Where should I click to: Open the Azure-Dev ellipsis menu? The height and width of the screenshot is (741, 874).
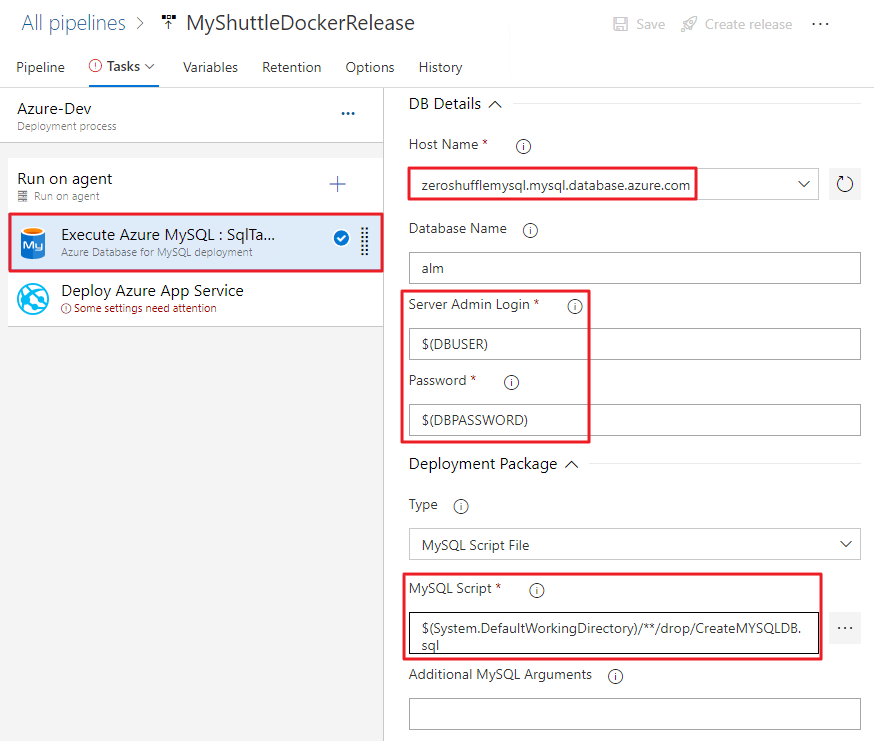coord(348,114)
